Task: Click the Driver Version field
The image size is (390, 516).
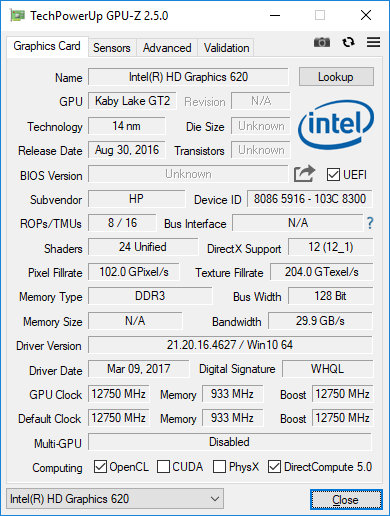Action: 230,345
